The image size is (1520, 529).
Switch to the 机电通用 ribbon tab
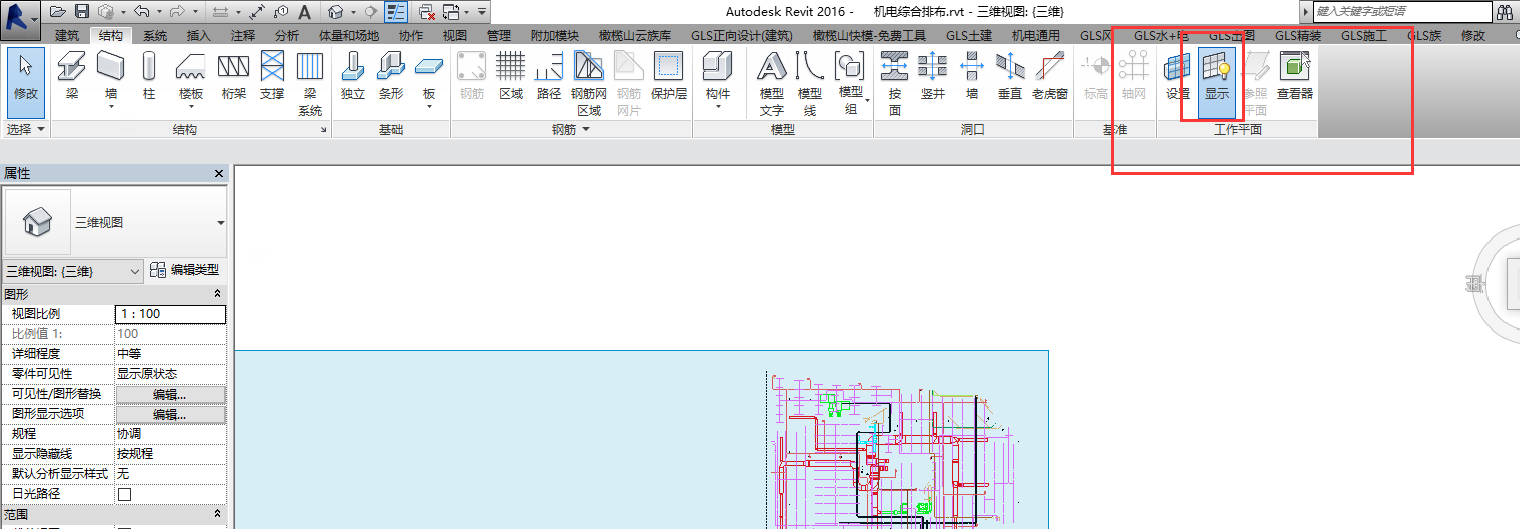pyautogui.click(x=1035, y=35)
